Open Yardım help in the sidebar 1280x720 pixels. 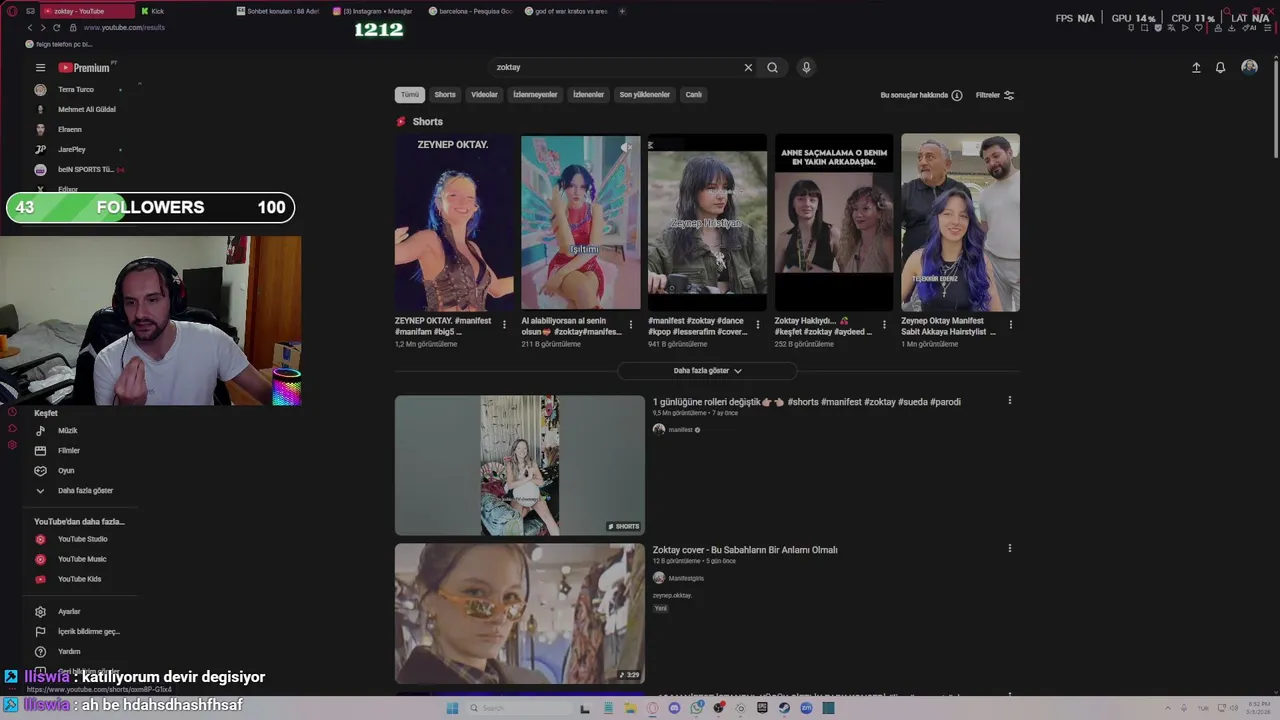[69, 652]
